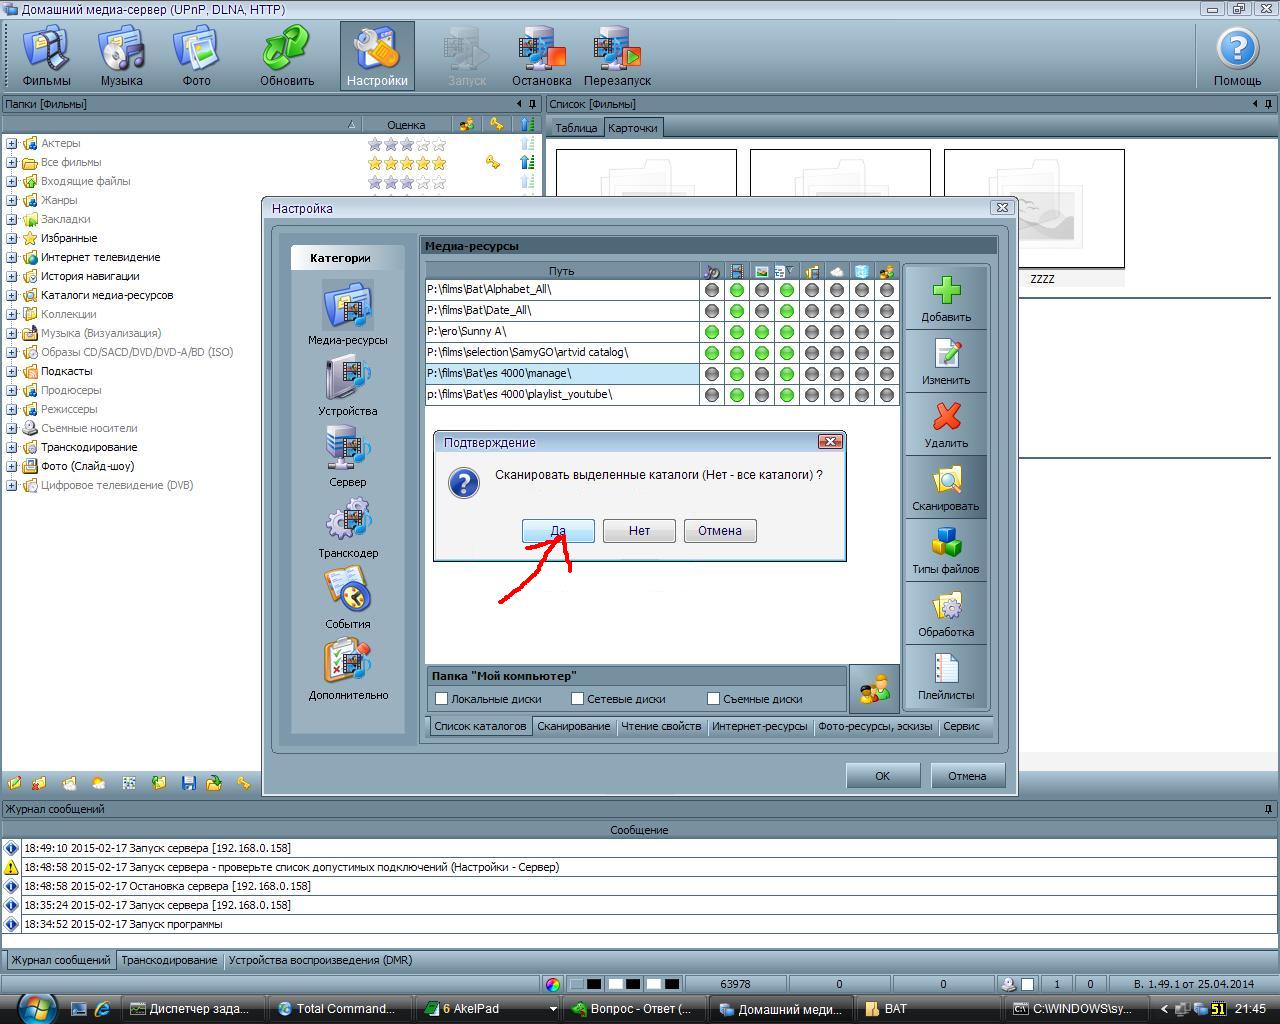This screenshot has height=1024, width=1280.
Task: Click the Добавить (Add) icon
Action: 946,291
